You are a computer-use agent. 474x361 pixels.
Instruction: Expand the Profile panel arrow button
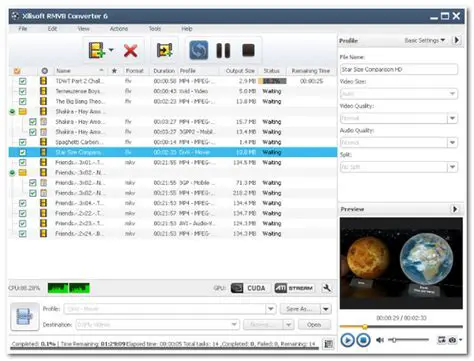pyautogui.click(x=457, y=40)
